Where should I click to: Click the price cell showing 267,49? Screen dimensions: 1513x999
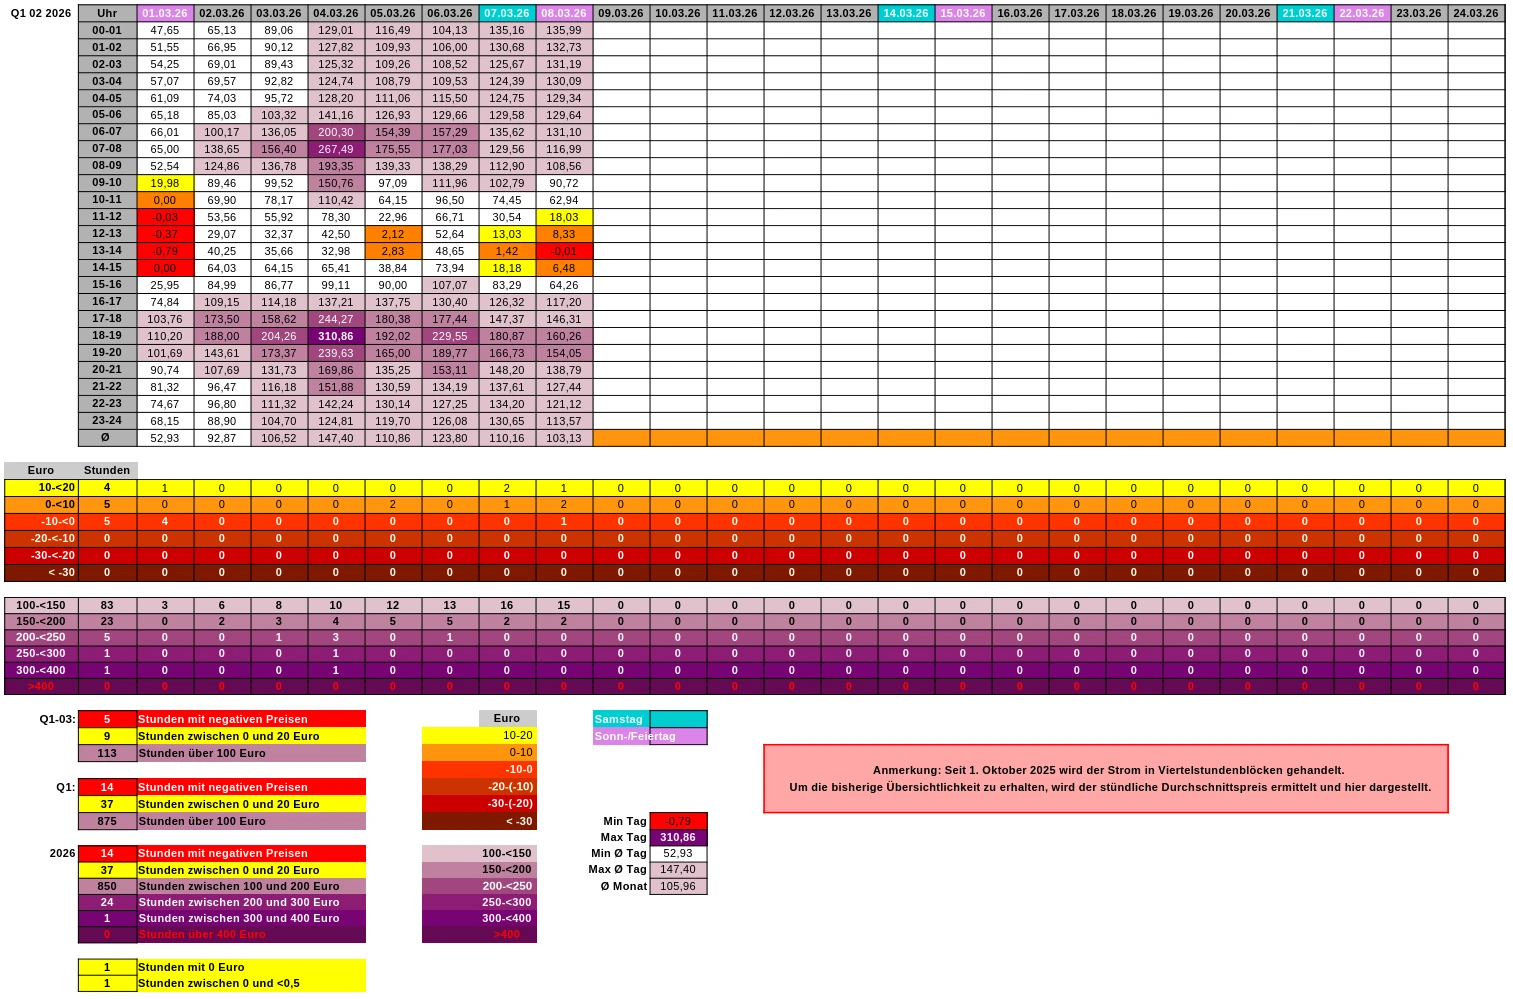coord(335,149)
